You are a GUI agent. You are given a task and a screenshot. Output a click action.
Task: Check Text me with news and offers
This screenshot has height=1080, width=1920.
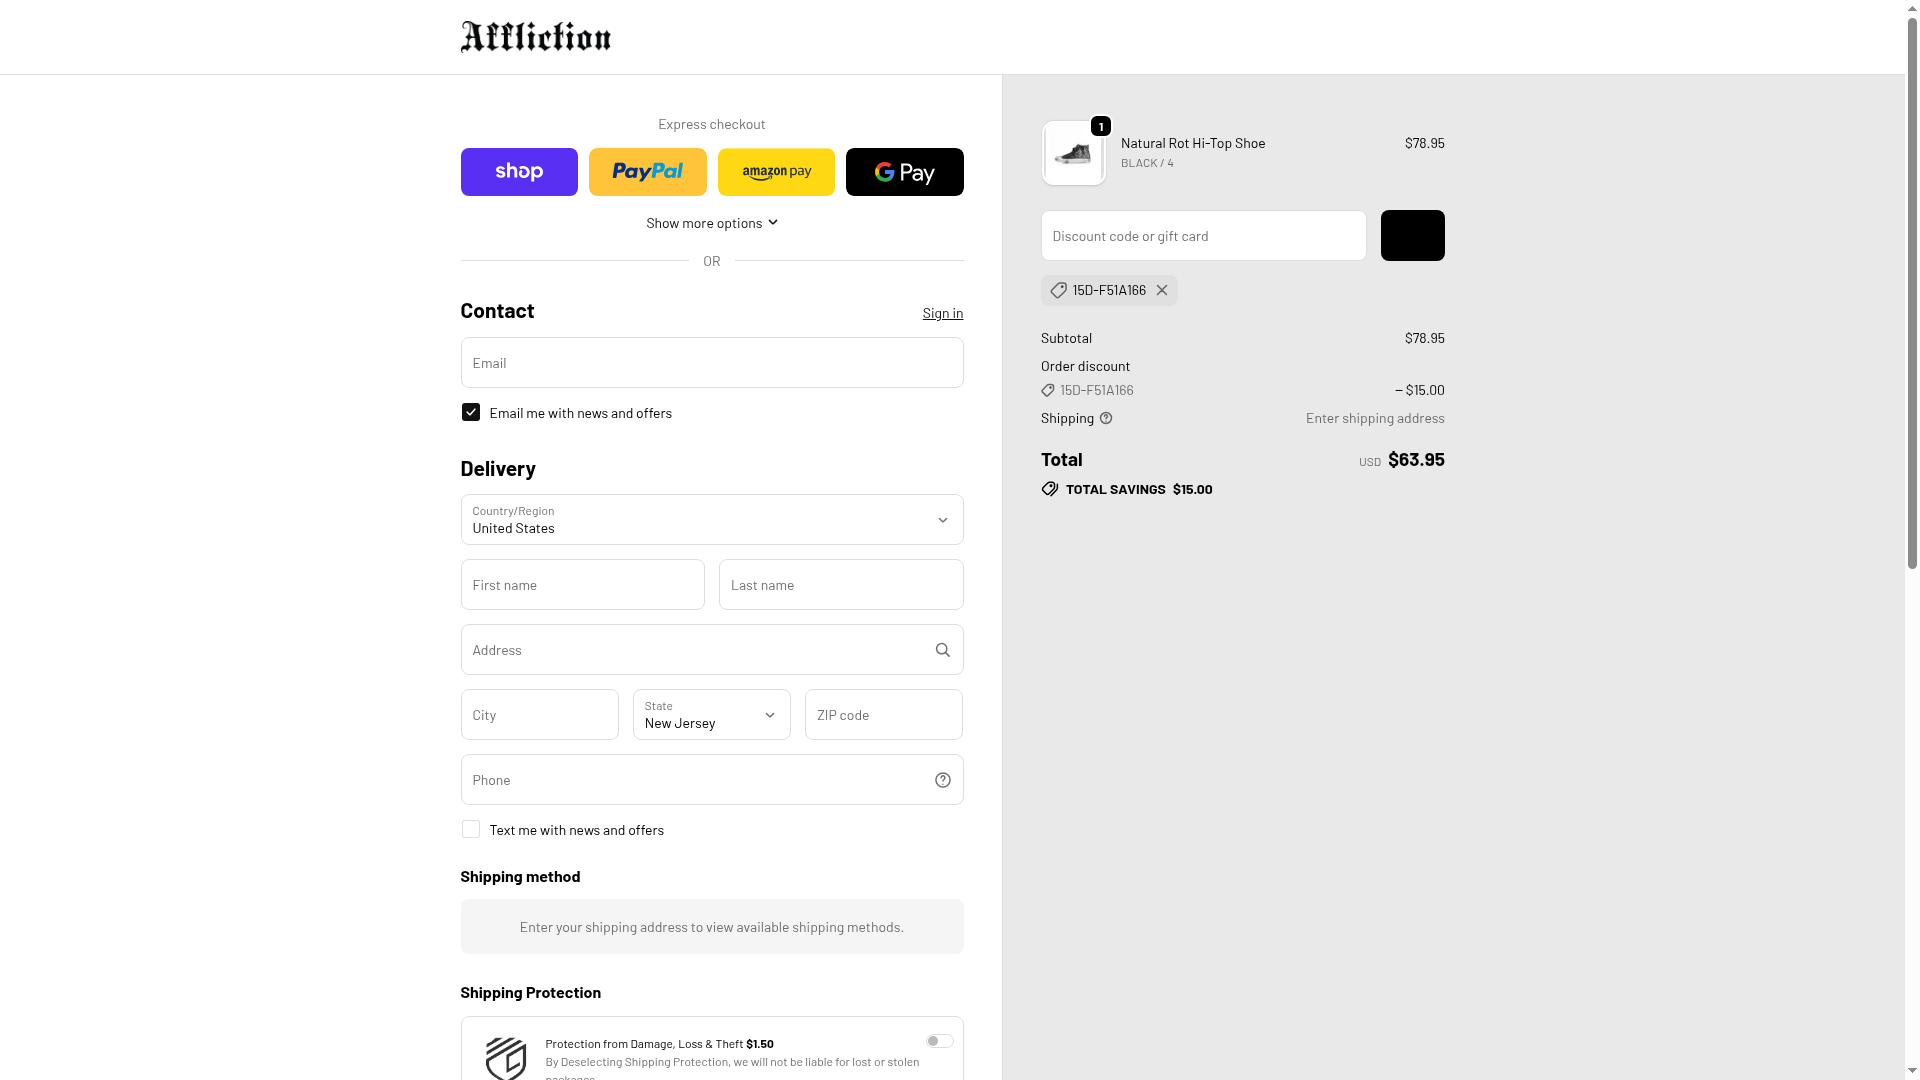click(471, 829)
